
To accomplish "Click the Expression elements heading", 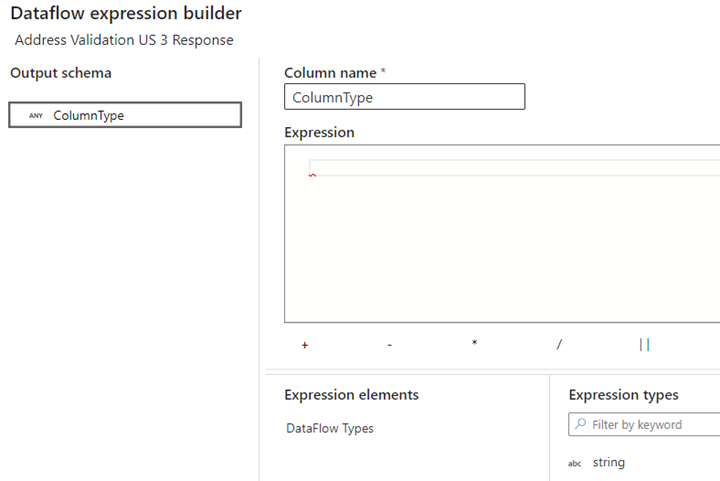I will tap(351, 395).
